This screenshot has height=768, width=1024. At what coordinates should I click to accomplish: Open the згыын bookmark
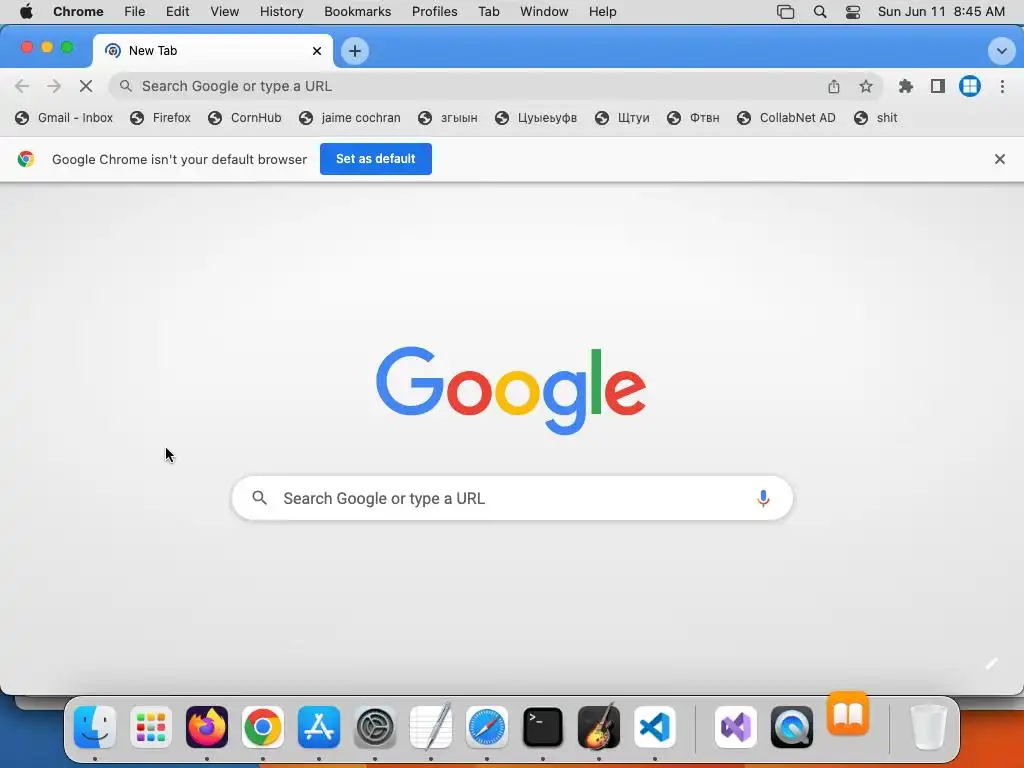pos(448,118)
